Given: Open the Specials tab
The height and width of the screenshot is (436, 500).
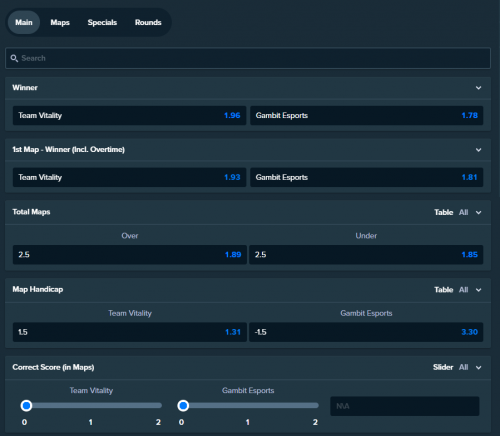Looking at the screenshot, I should click(x=102, y=22).
